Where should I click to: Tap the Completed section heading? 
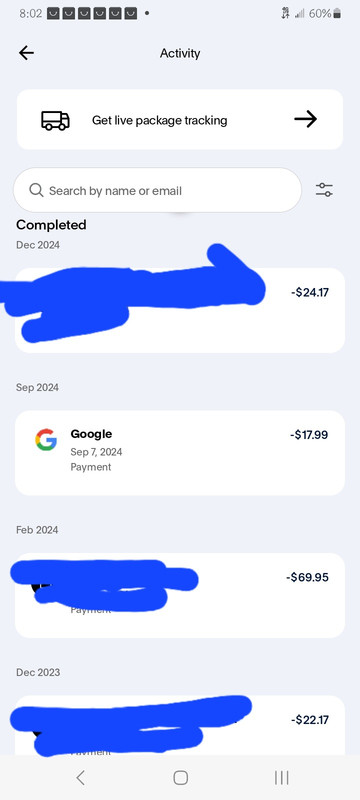pyautogui.click(x=51, y=224)
